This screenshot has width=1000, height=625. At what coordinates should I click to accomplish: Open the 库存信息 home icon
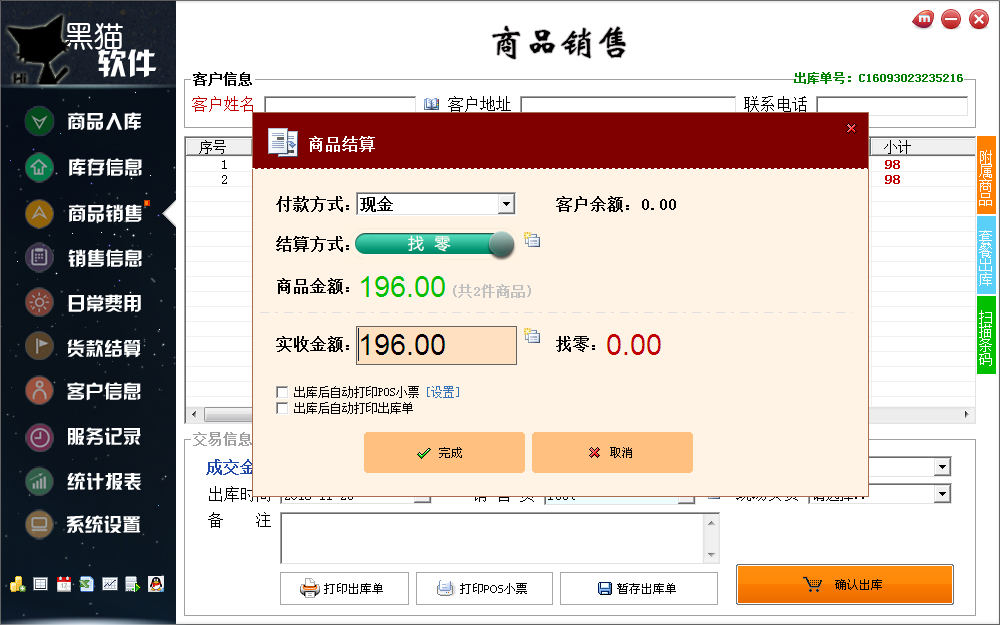pyautogui.click(x=39, y=167)
